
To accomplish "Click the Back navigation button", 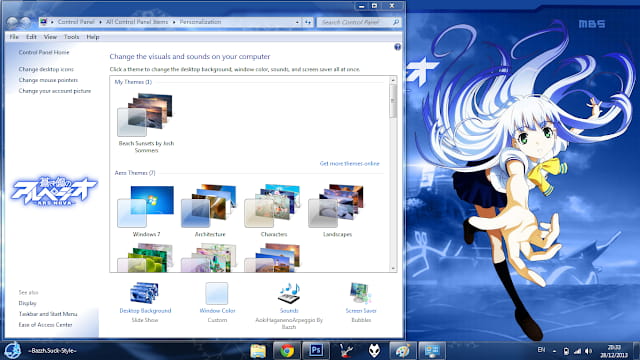I will [x=13, y=22].
